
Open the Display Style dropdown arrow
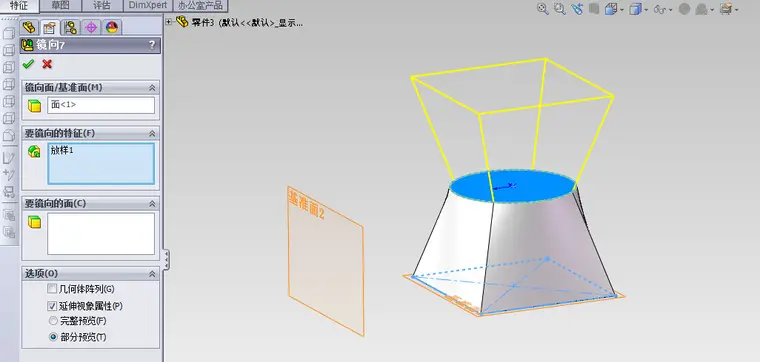(646, 9)
